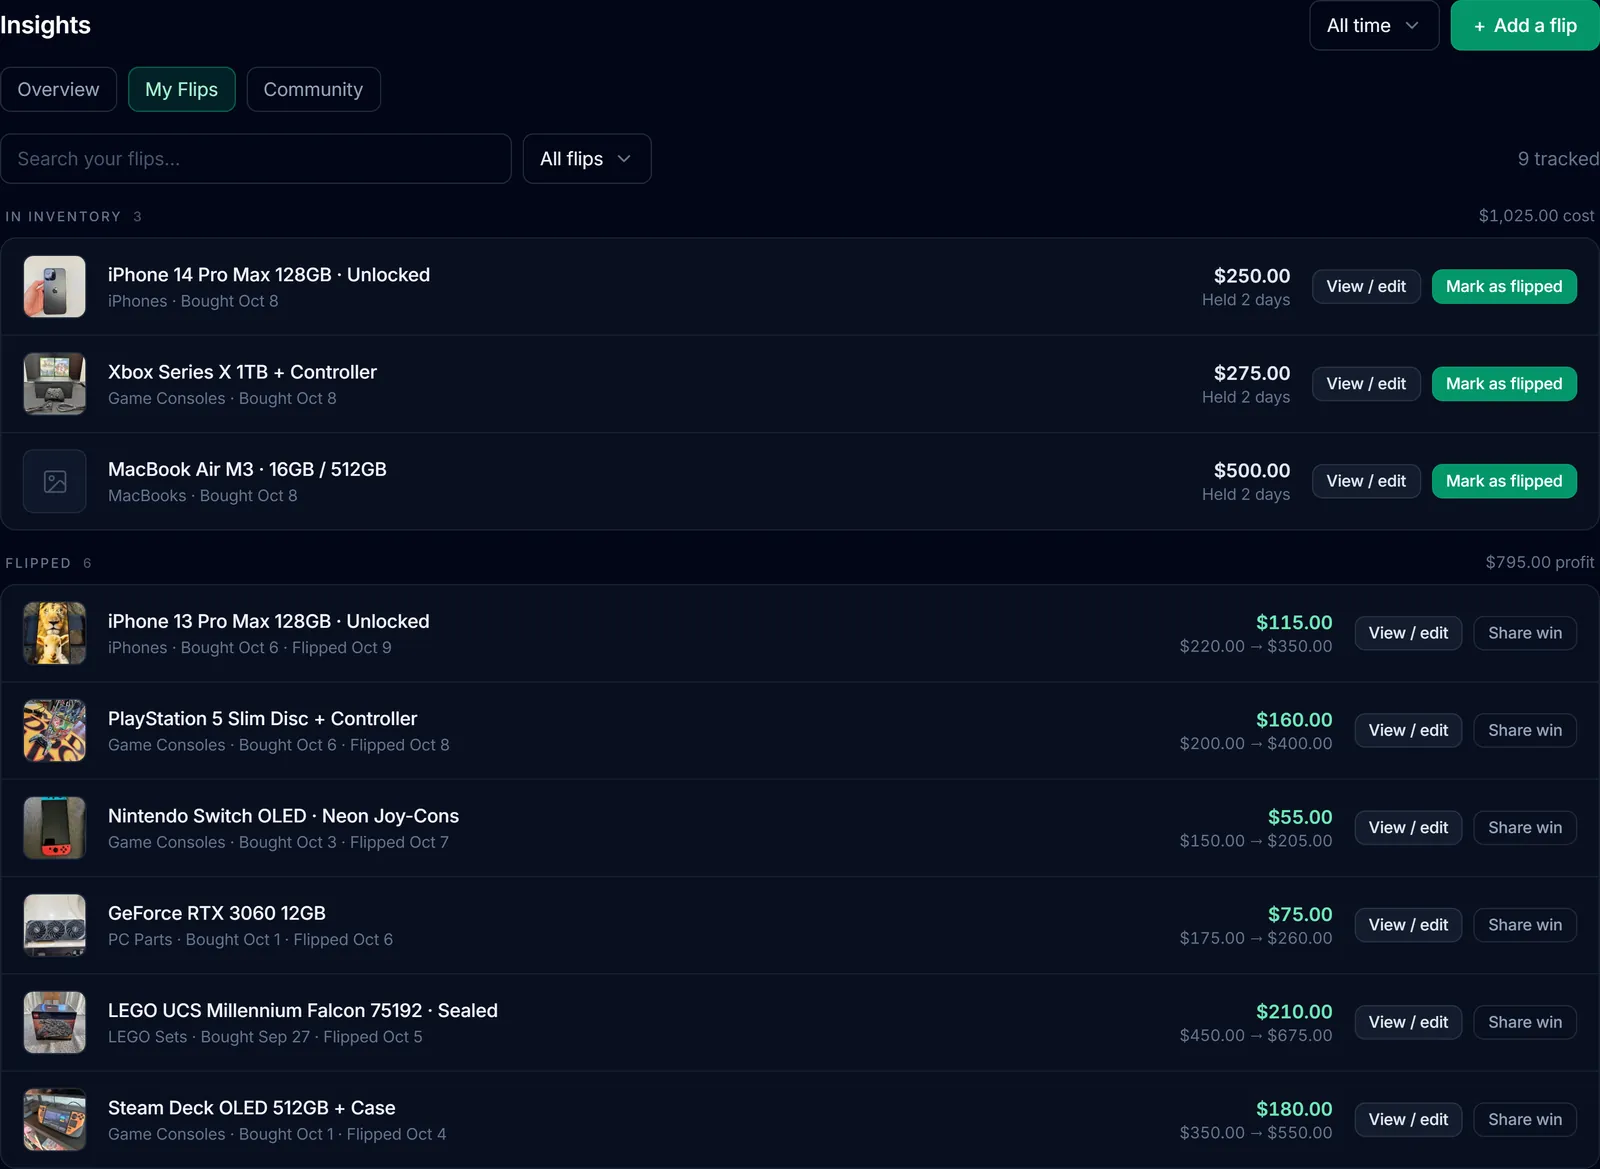Share win for iPhone 13 Pro Max
Image resolution: width=1600 pixels, height=1169 pixels.
coord(1525,633)
